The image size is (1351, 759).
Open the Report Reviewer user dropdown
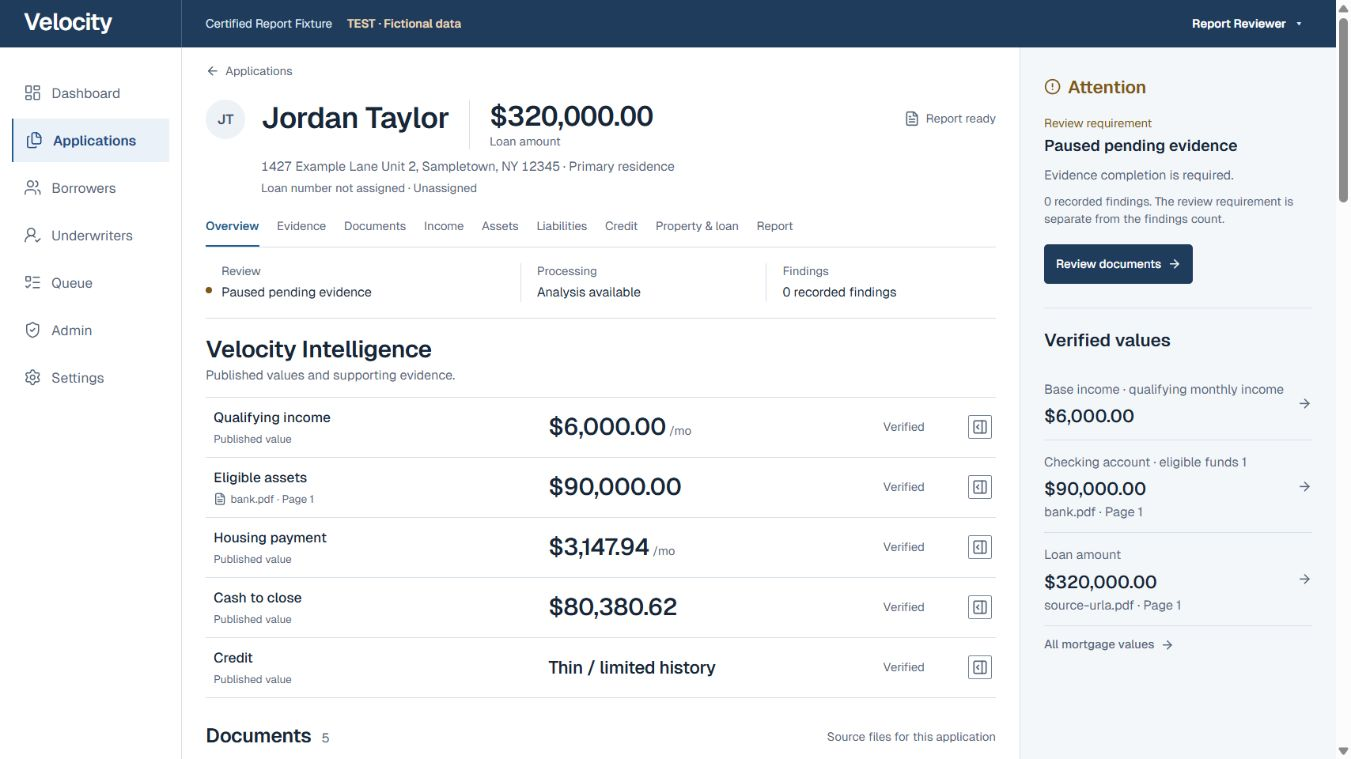tap(1247, 24)
